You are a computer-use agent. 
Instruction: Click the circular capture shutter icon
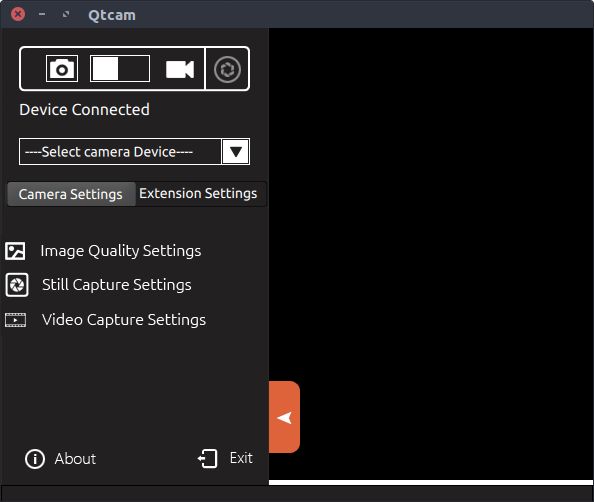[227, 69]
